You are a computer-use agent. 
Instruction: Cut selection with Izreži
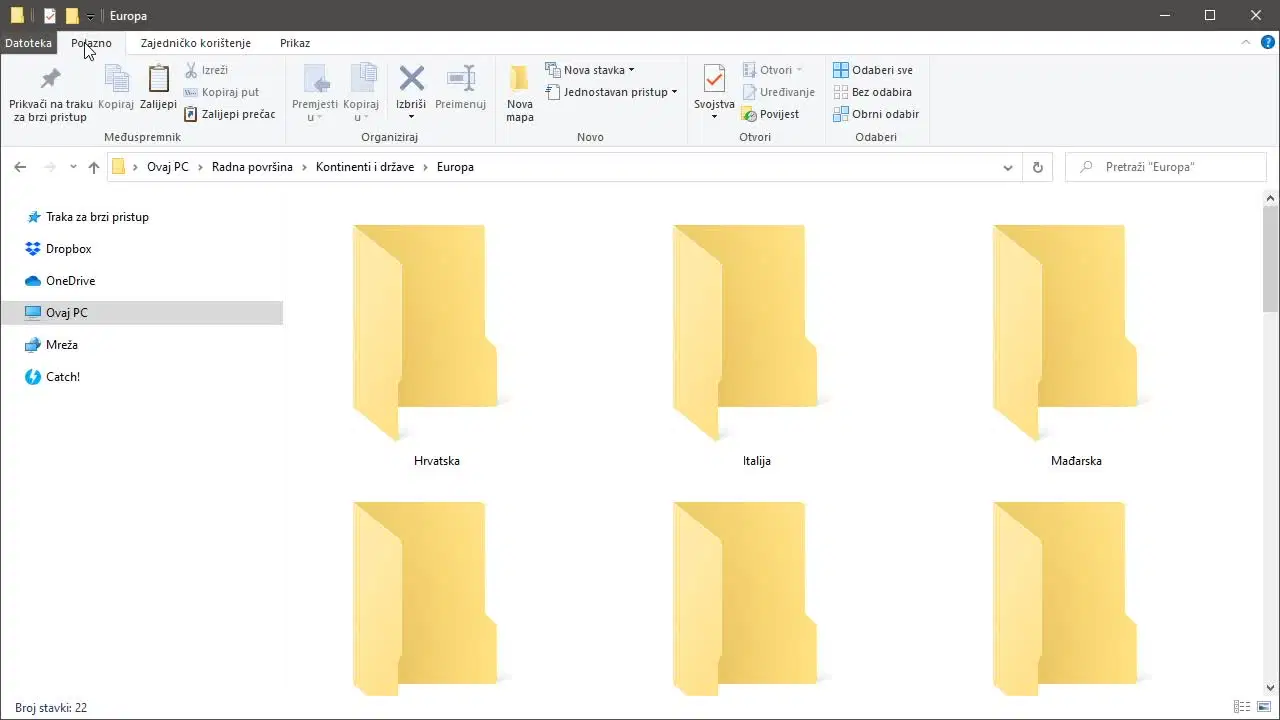coord(206,70)
